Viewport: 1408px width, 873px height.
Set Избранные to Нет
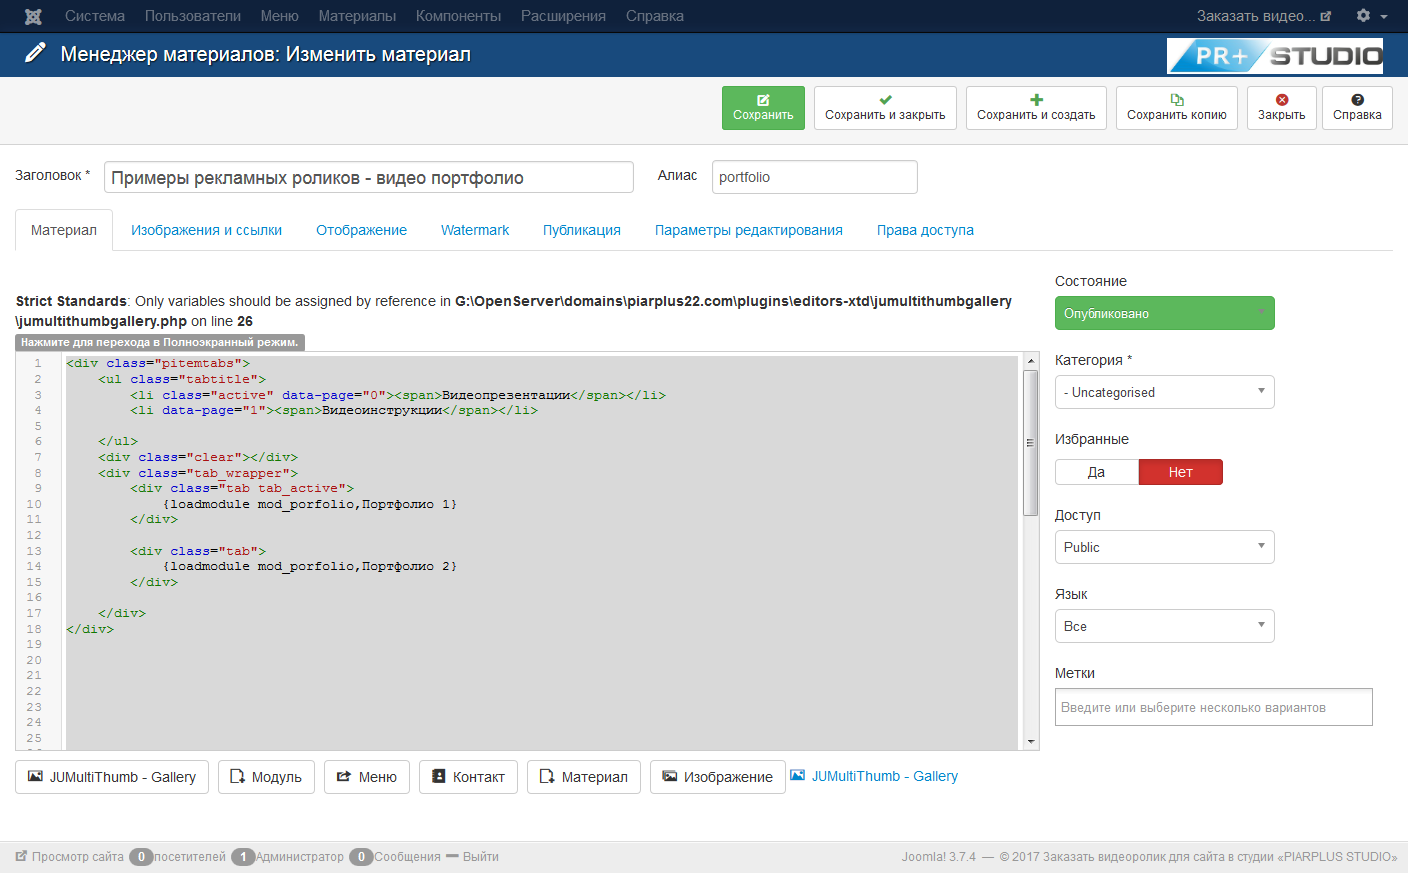click(1180, 472)
